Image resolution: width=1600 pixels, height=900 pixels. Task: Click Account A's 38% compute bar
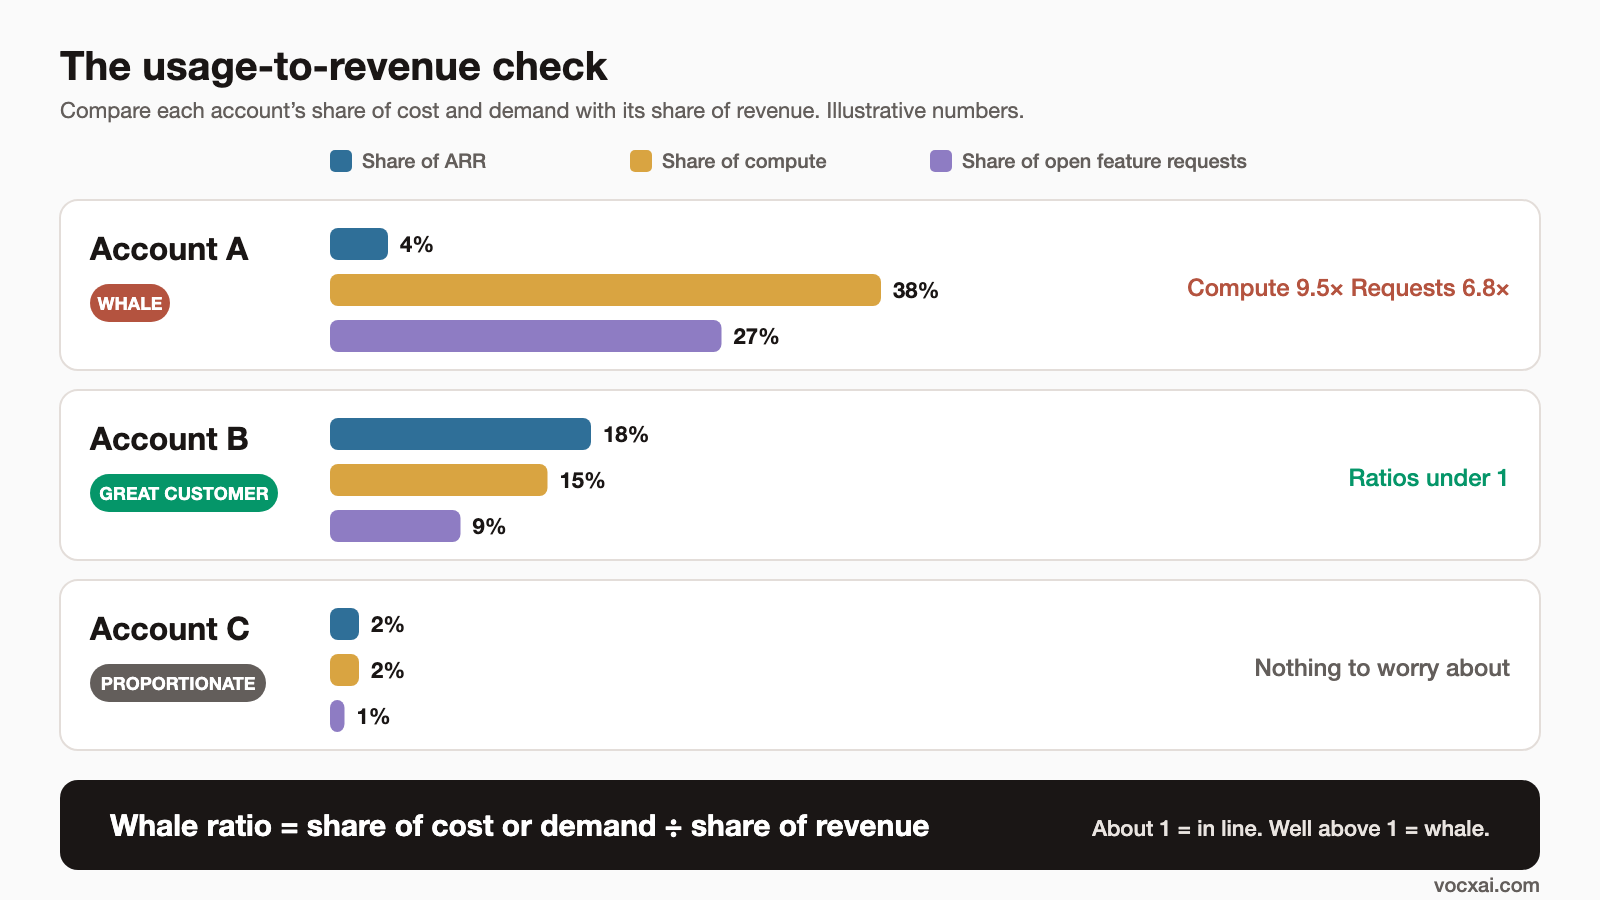click(605, 290)
